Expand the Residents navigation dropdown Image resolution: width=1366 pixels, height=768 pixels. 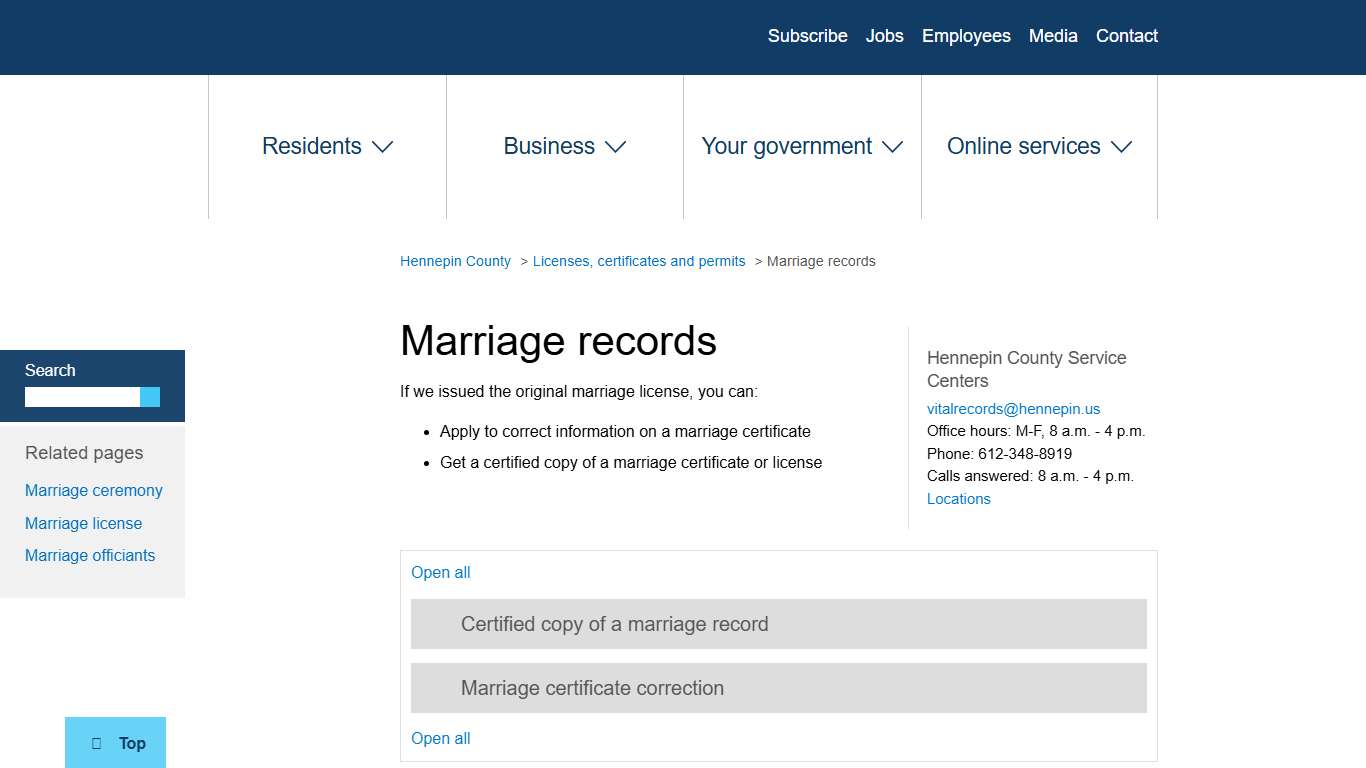[326, 146]
